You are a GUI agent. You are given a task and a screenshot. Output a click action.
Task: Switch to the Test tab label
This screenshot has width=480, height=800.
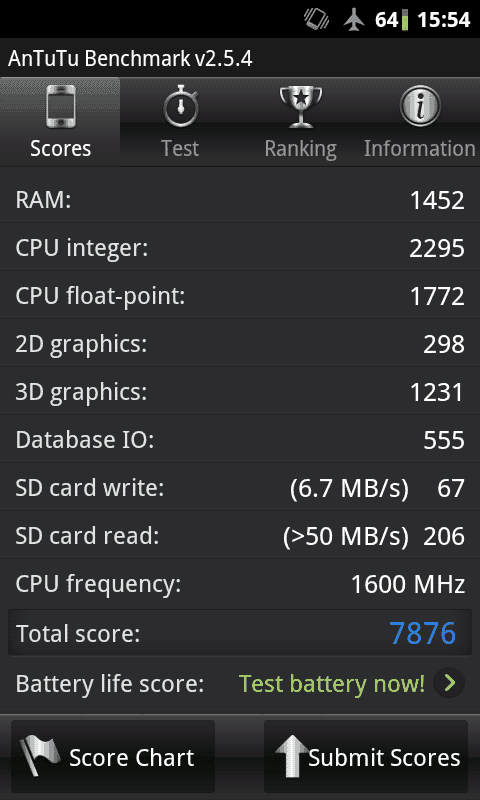click(x=180, y=148)
